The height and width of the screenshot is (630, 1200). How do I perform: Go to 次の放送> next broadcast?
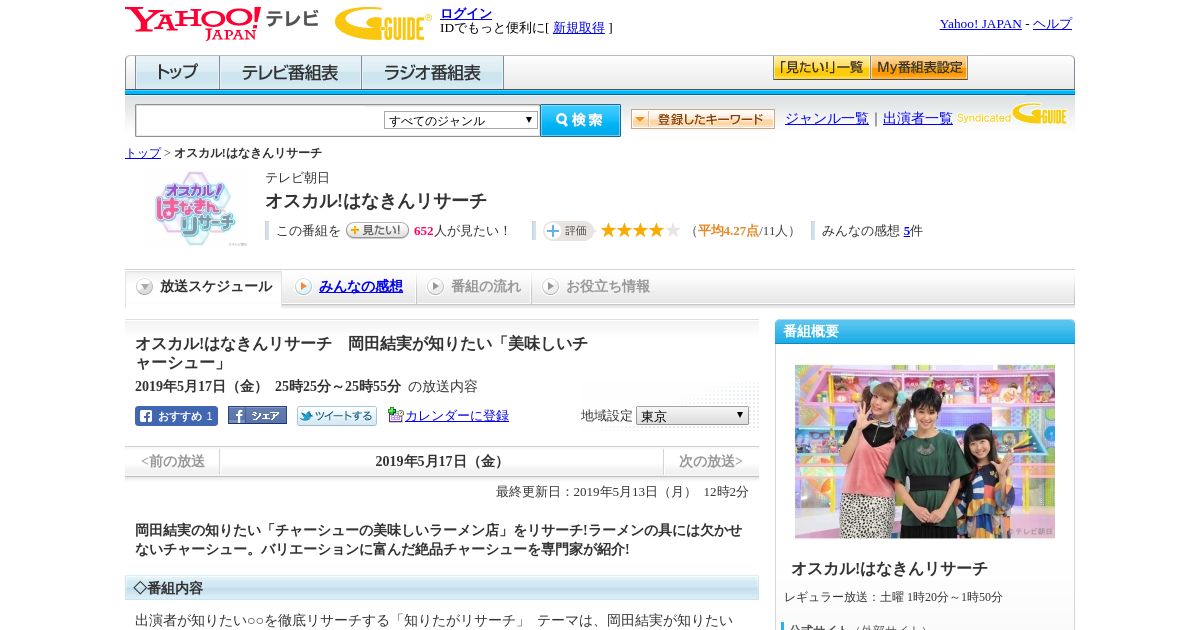711,462
